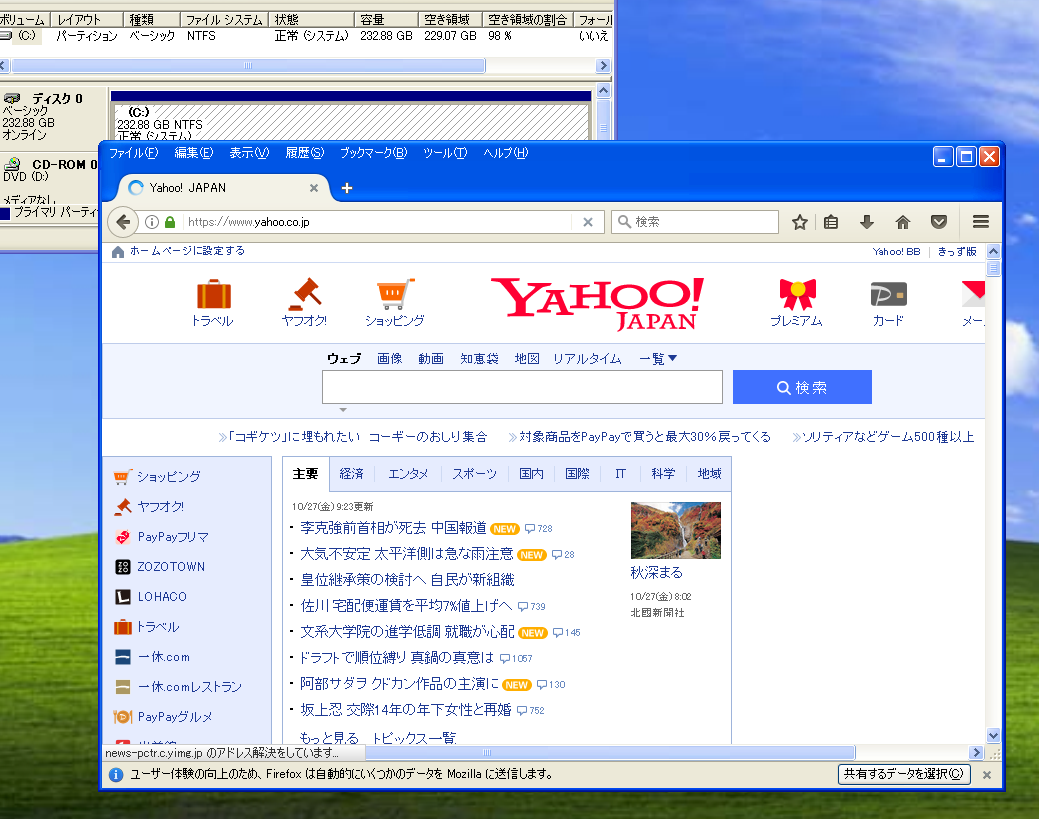The width and height of the screenshot is (1039, 819).
Task: Switch to 経済 news tab
Action: point(351,474)
